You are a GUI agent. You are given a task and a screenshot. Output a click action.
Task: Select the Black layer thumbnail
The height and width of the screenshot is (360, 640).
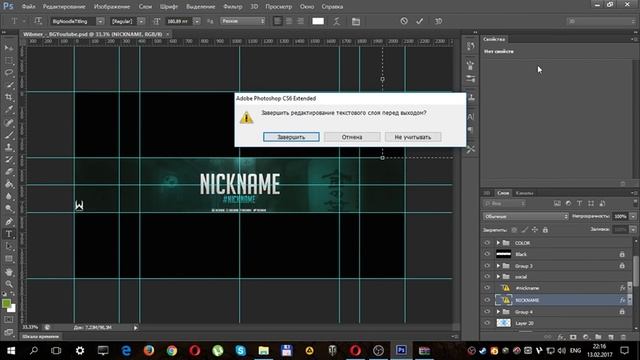click(503, 254)
